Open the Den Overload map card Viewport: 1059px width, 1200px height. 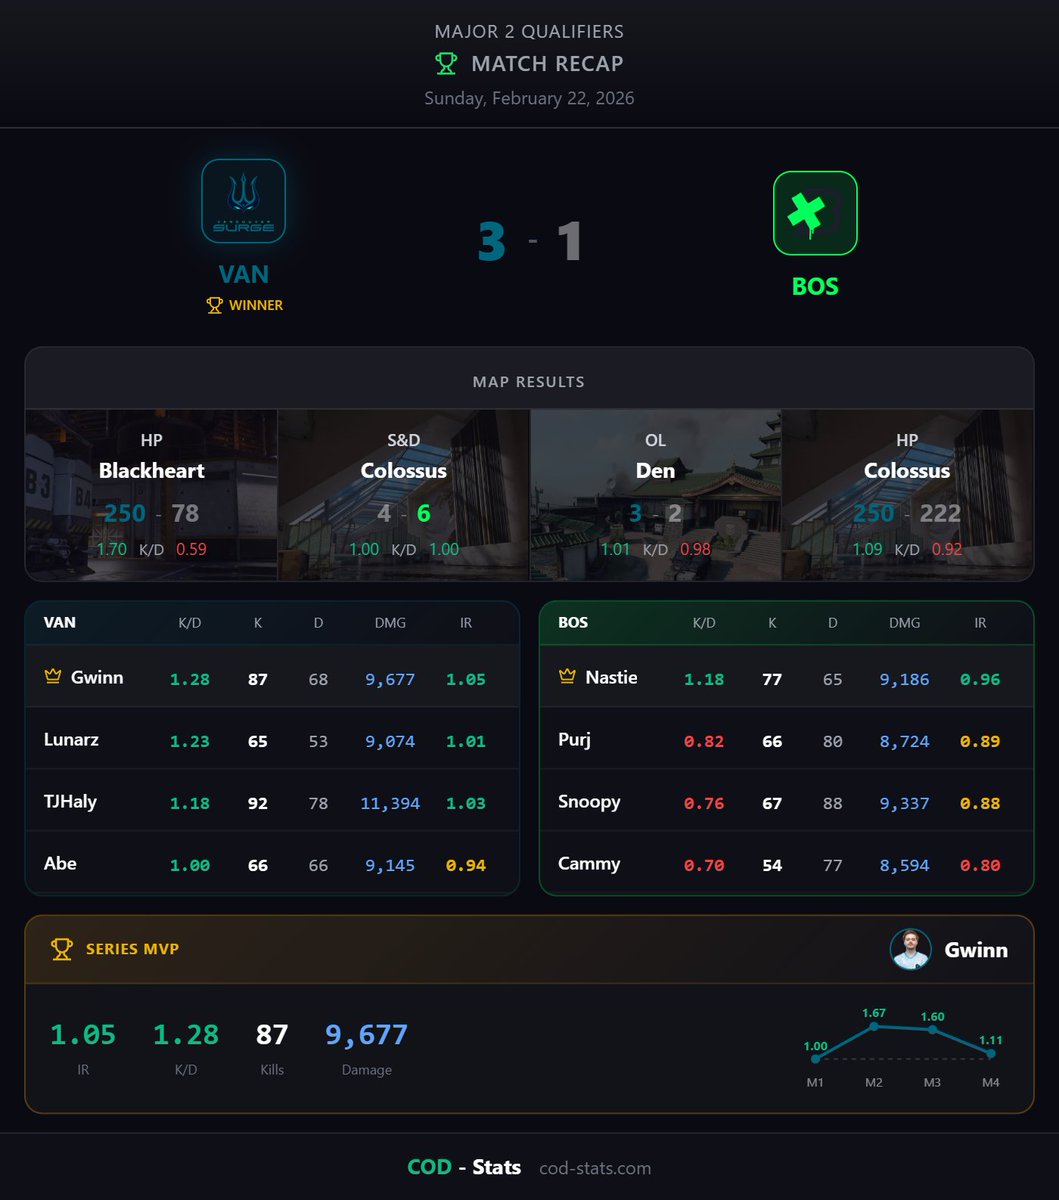pos(655,493)
